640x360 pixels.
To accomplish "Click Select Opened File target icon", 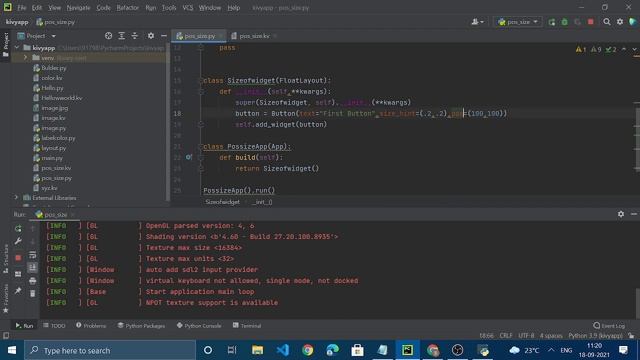I will pos(109,36).
